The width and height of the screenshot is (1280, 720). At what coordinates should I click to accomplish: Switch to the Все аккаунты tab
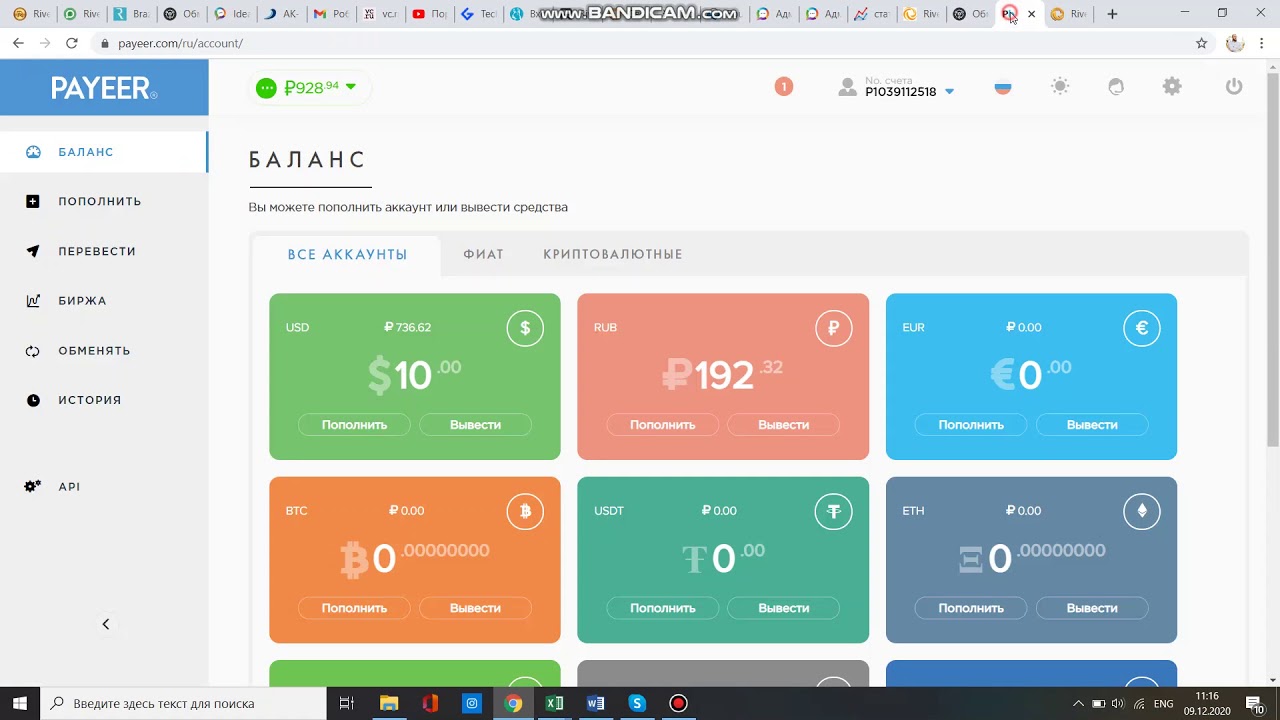pos(347,255)
